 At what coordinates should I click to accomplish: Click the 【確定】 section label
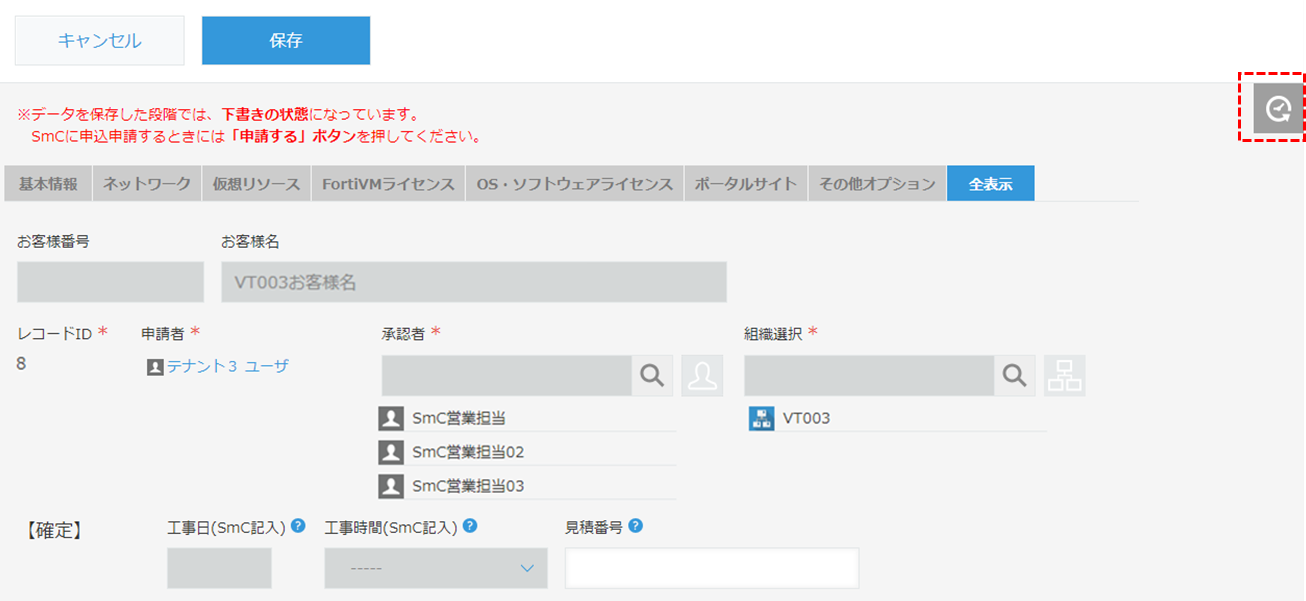coord(53,531)
